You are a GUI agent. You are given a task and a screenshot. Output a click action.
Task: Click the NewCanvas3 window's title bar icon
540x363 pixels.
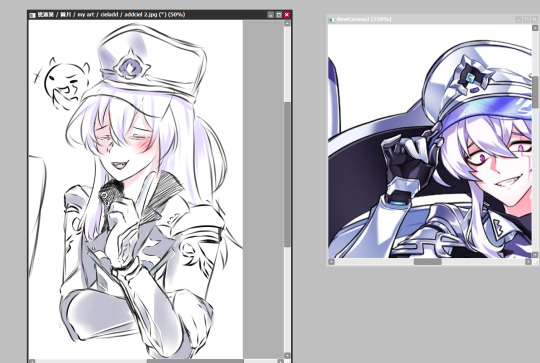coord(332,20)
